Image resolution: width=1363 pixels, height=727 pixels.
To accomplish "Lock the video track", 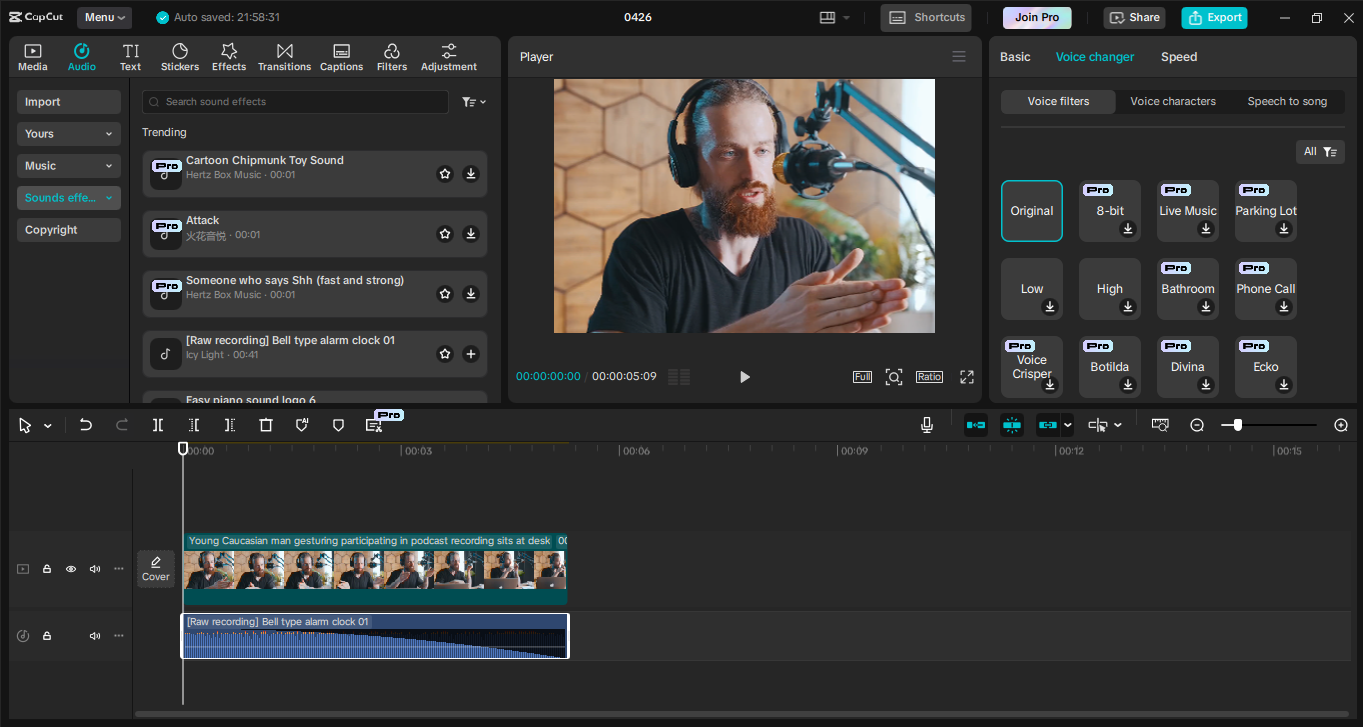I will pyautogui.click(x=47, y=569).
